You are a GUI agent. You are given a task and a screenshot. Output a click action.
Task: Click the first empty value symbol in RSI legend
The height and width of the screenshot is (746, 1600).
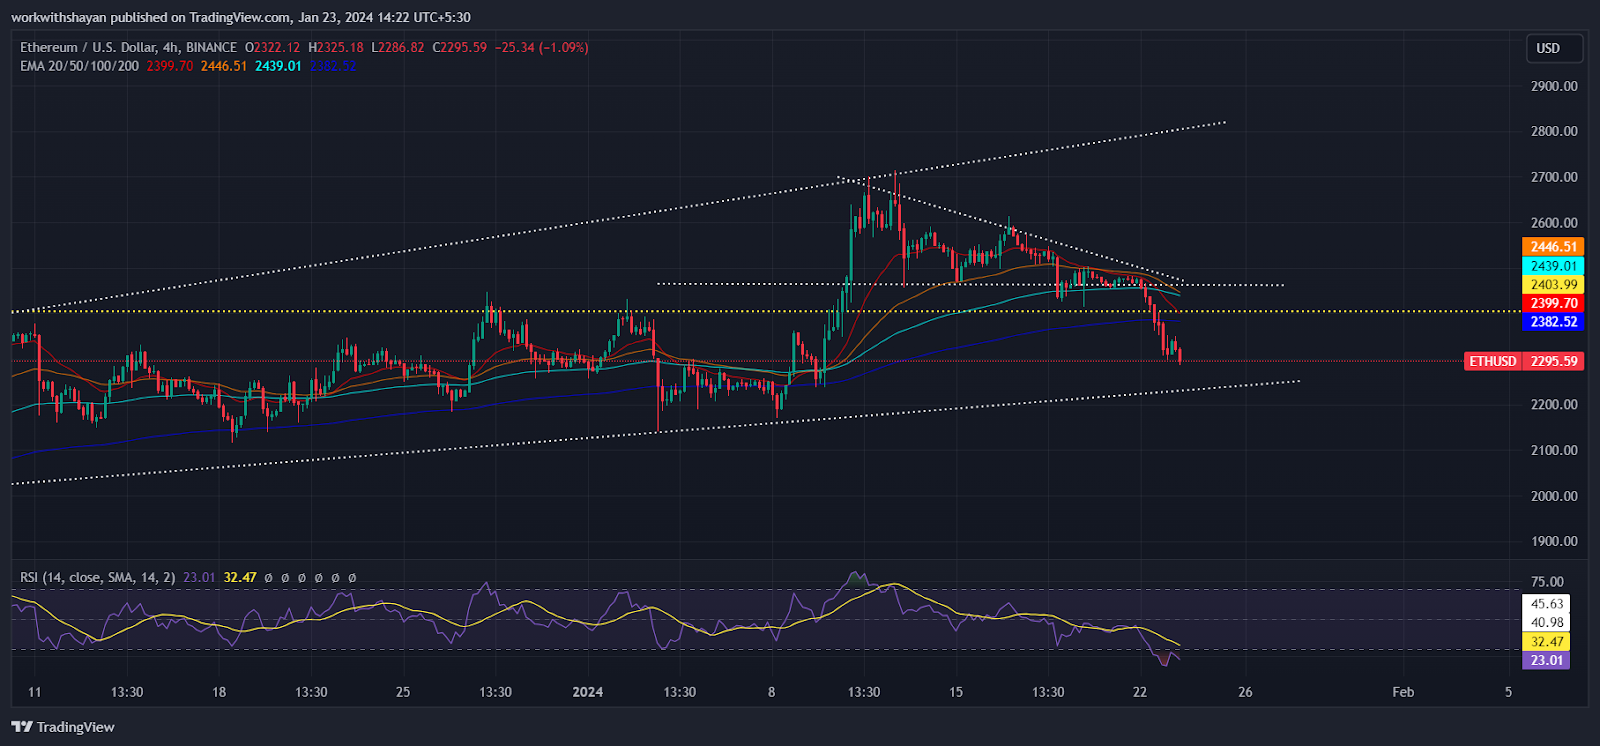pyautogui.click(x=268, y=577)
